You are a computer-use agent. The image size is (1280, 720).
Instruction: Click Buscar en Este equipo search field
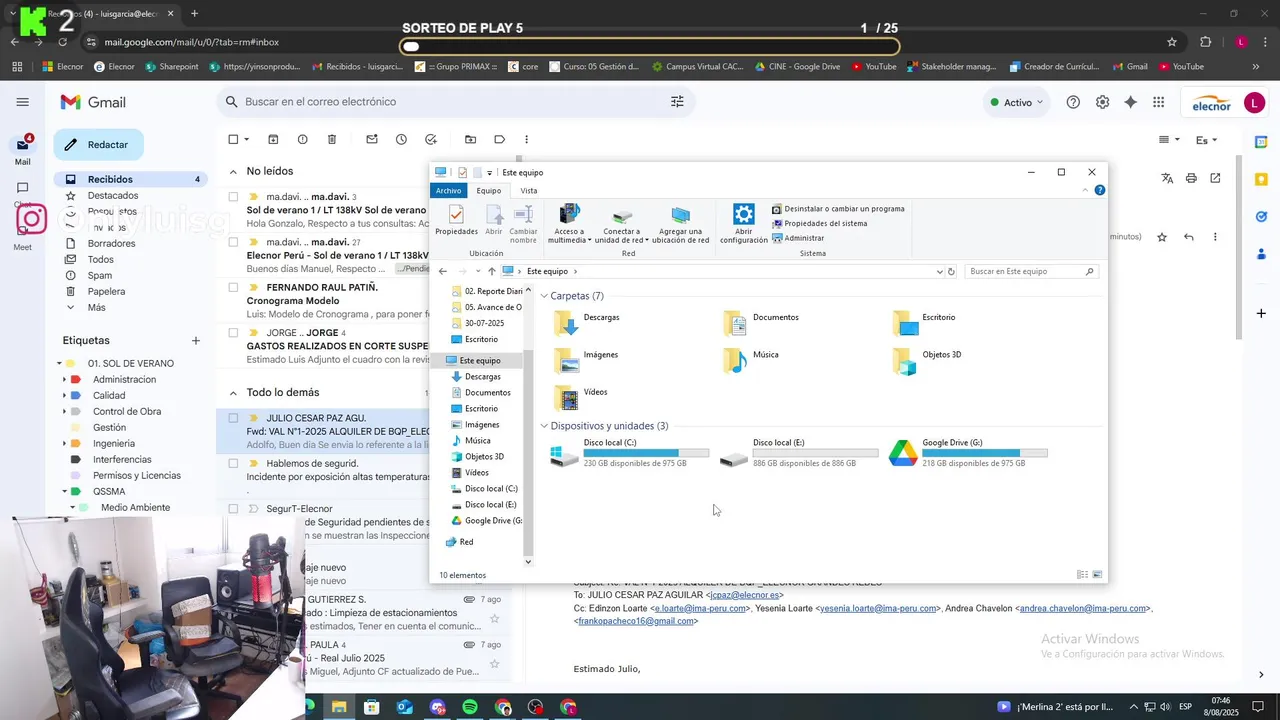click(1032, 271)
